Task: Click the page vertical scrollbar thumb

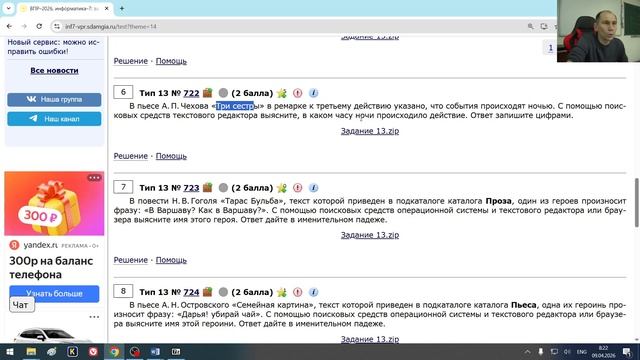Action: coord(637,203)
